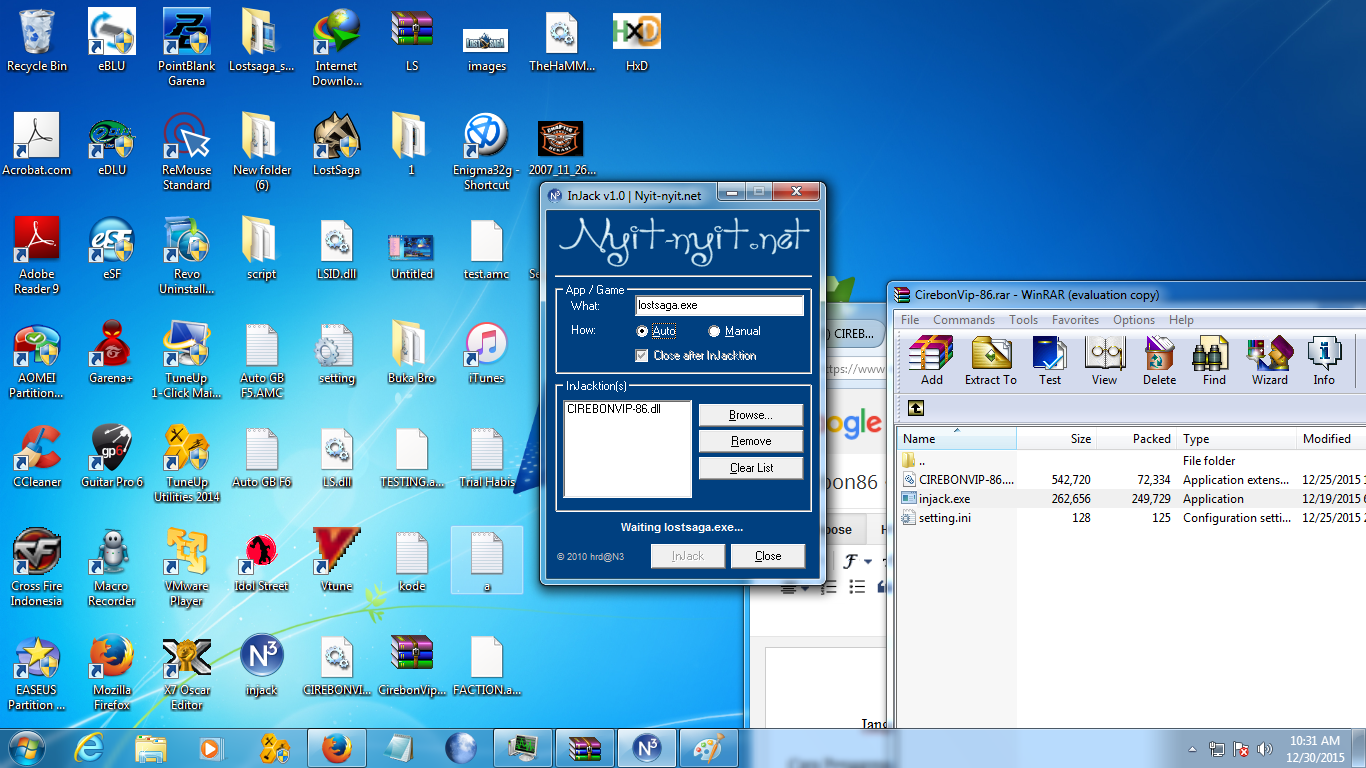Click the Browse... button in InJack
Screen dimensions: 1366x768
click(x=750, y=415)
